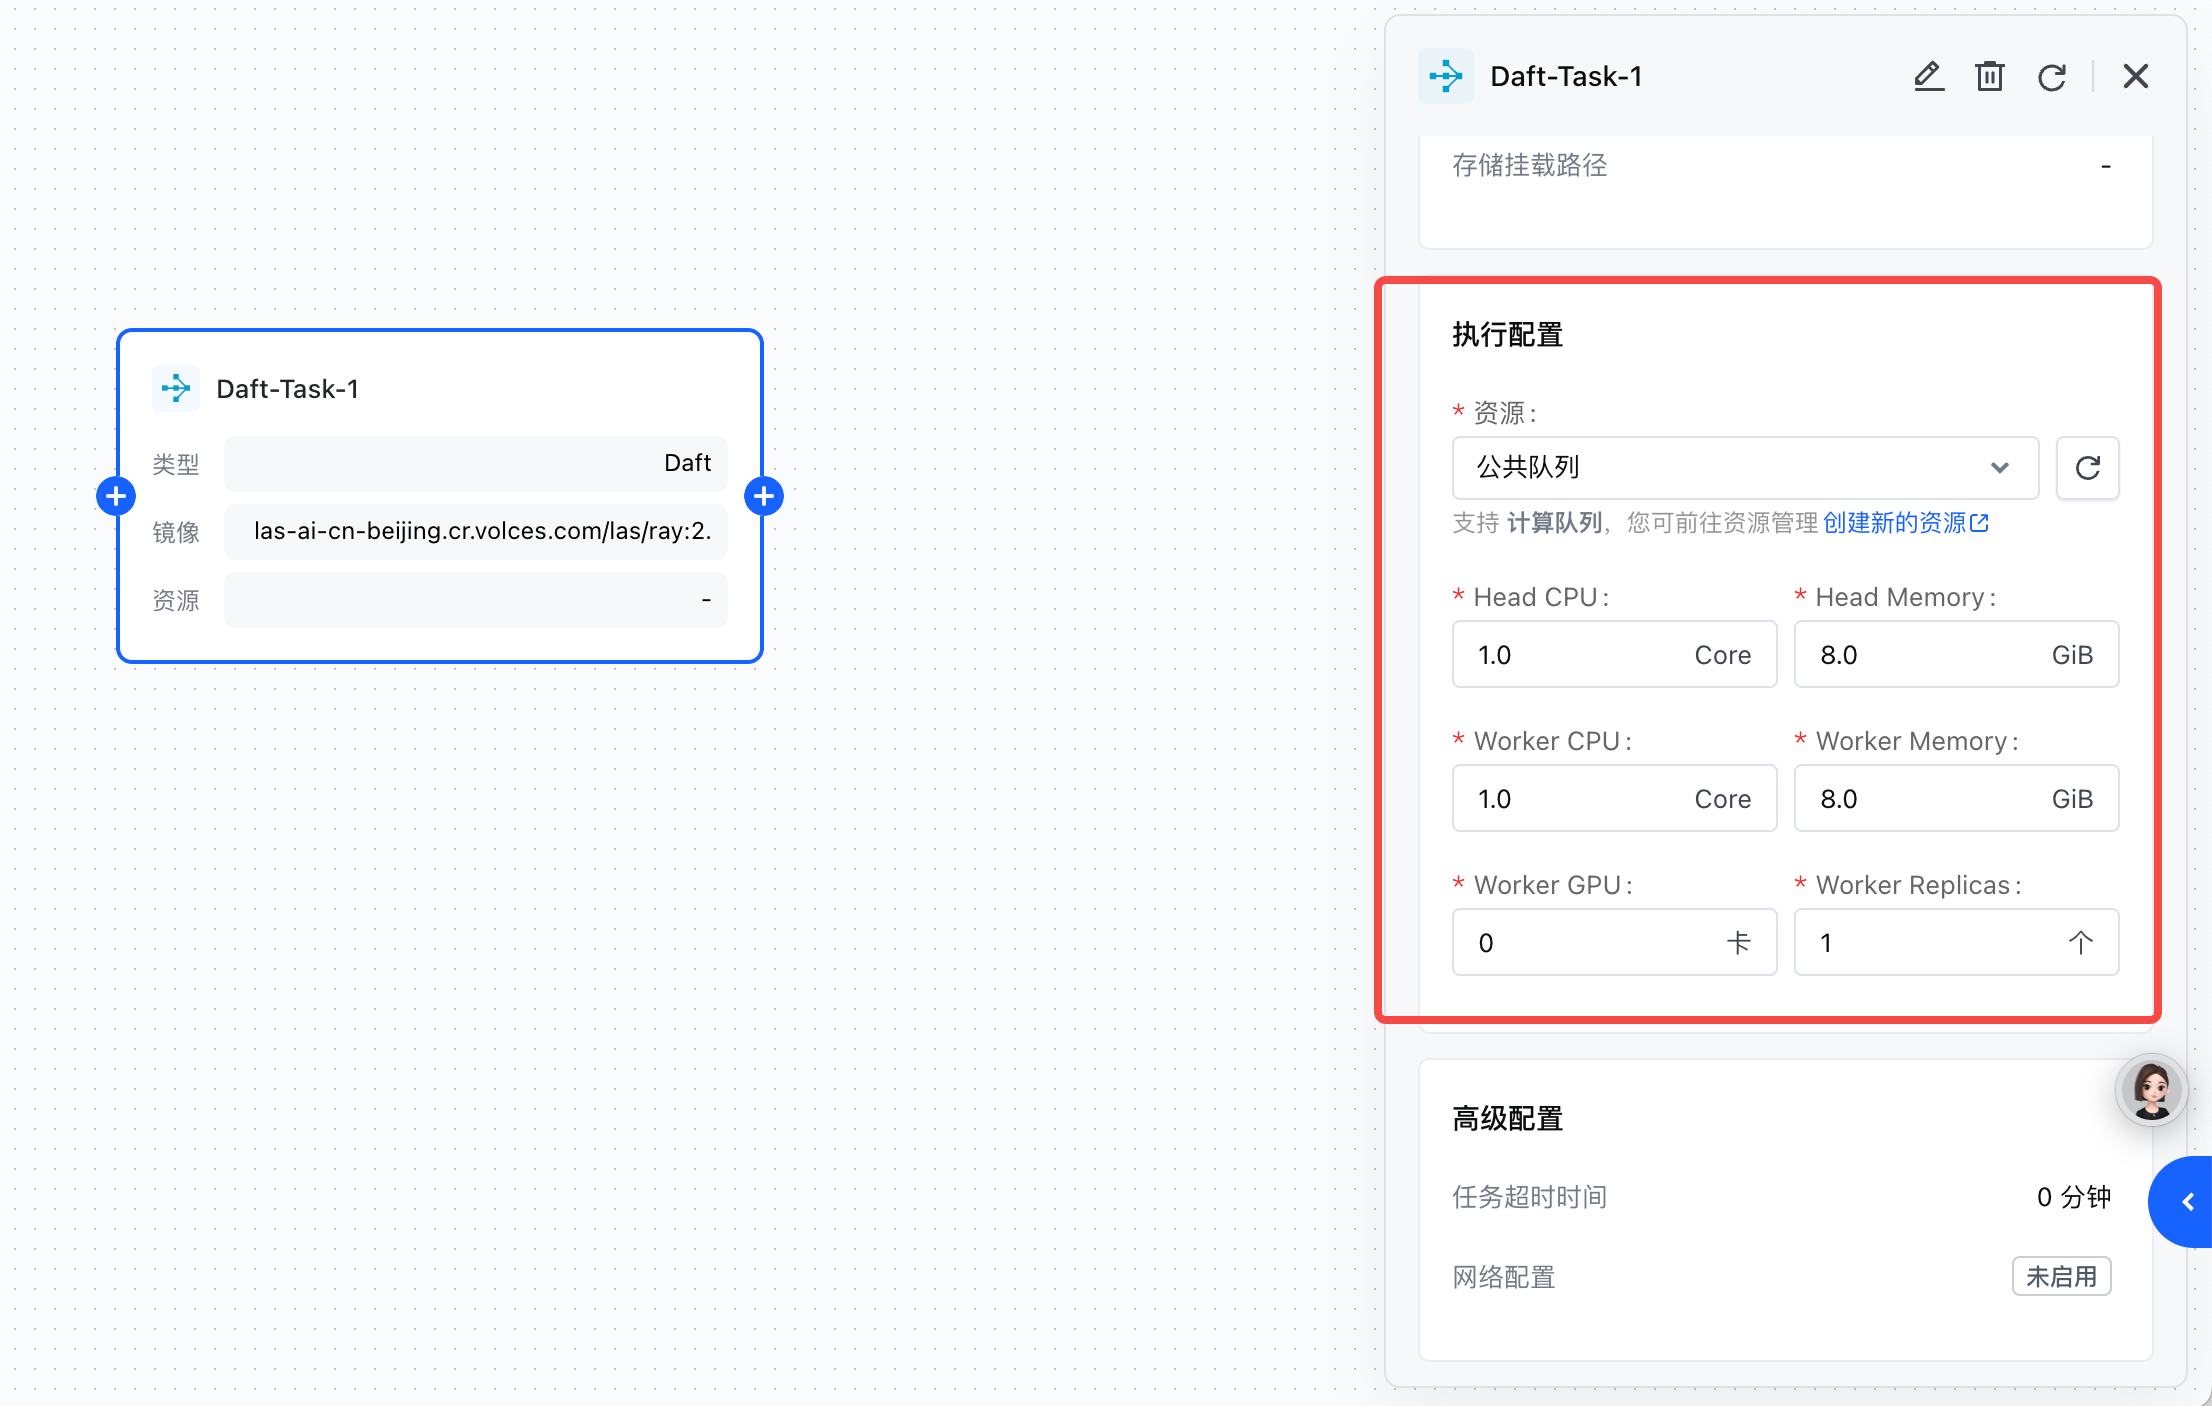Viewport: 2212px width, 1406px height.
Task: Click the 未启用 network config tag
Action: click(x=2061, y=1276)
